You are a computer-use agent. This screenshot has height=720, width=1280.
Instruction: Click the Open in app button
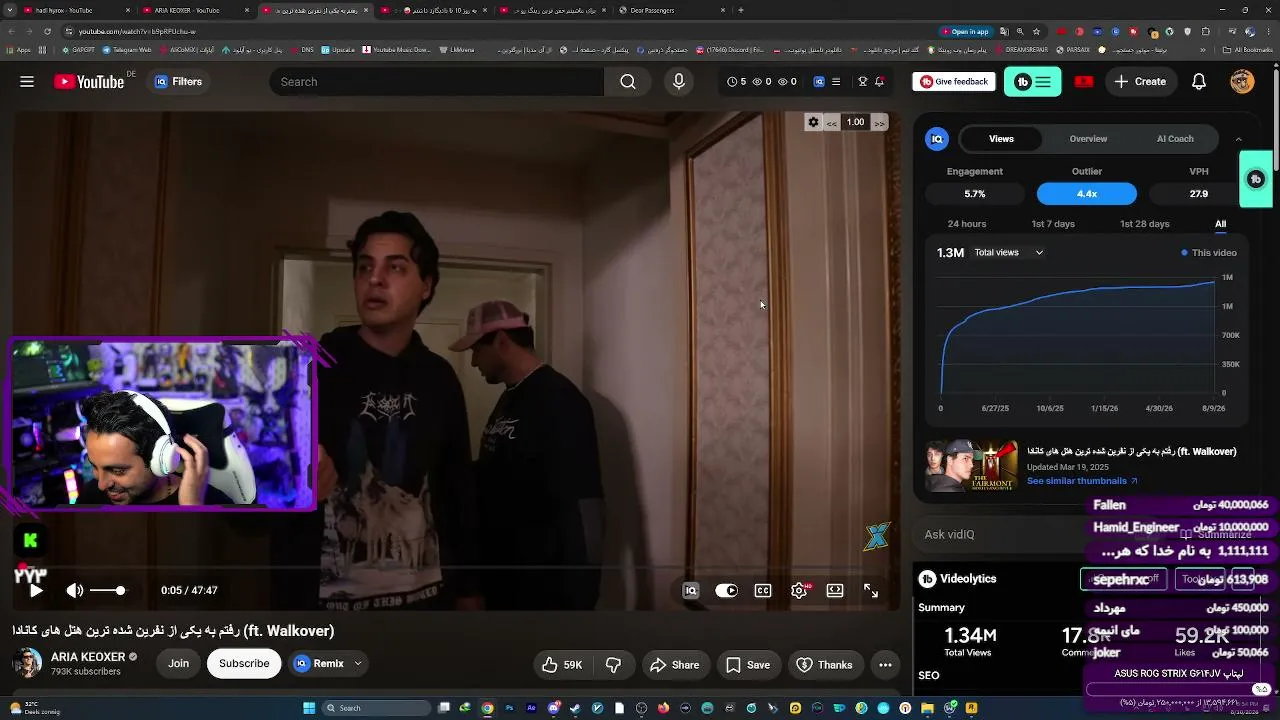coord(964,31)
